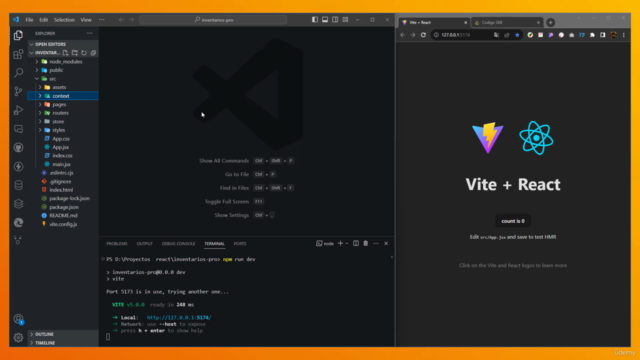Click the inventarios-pro command center search
Image resolution: width=640 pixels, height=360 pixels.
coord(213,20)
